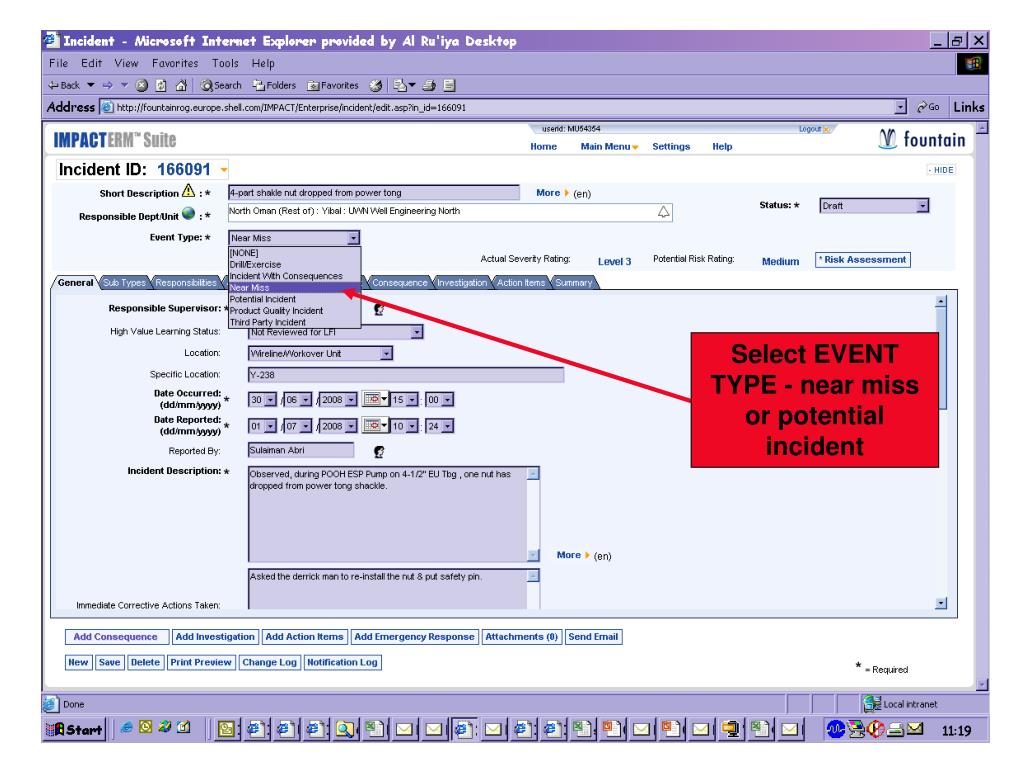
Task: Choose Product Quality Incident option
Action: coord(294,311)
